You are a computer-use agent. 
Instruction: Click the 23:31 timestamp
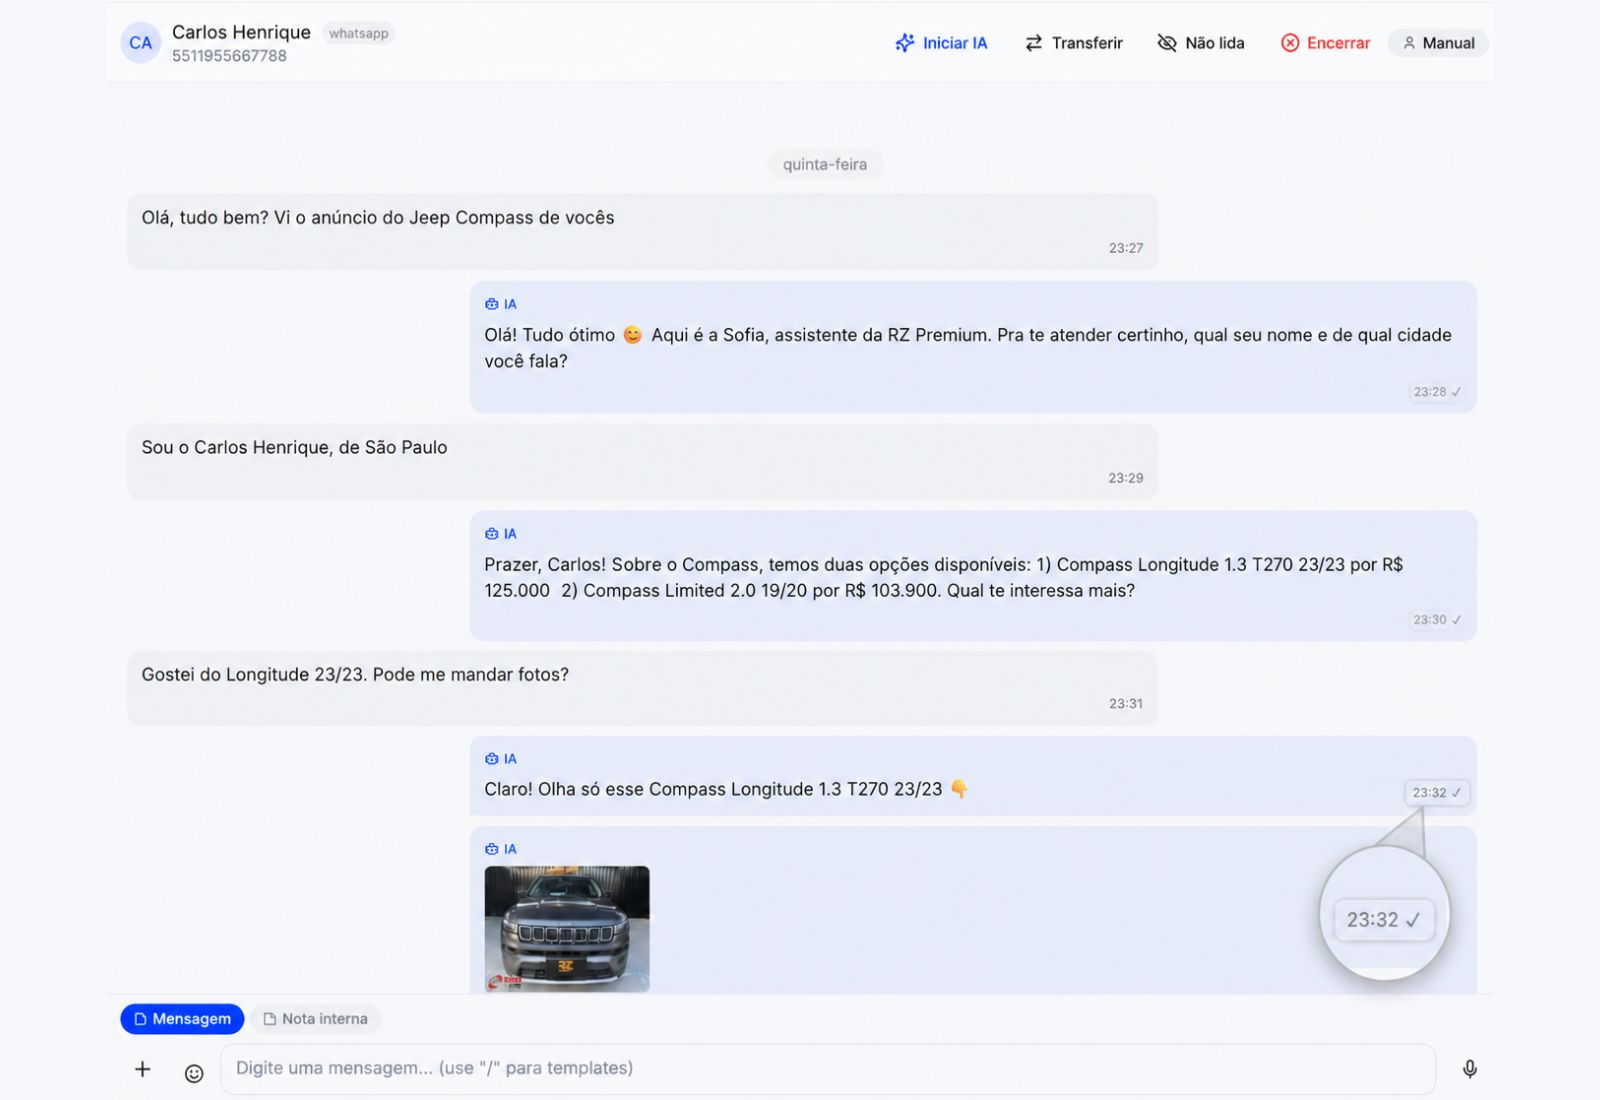coord(1126,704)
